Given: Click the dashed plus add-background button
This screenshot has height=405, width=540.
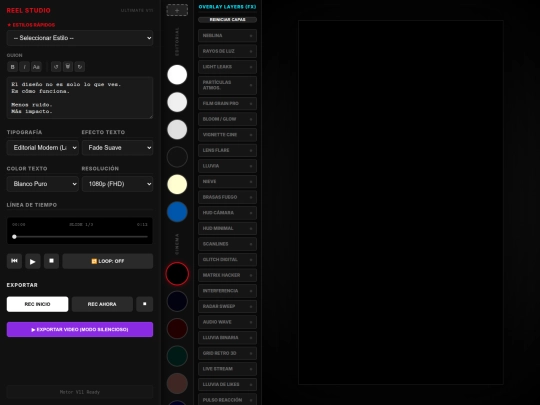Looking at the screenshot, I should (177, 10).
